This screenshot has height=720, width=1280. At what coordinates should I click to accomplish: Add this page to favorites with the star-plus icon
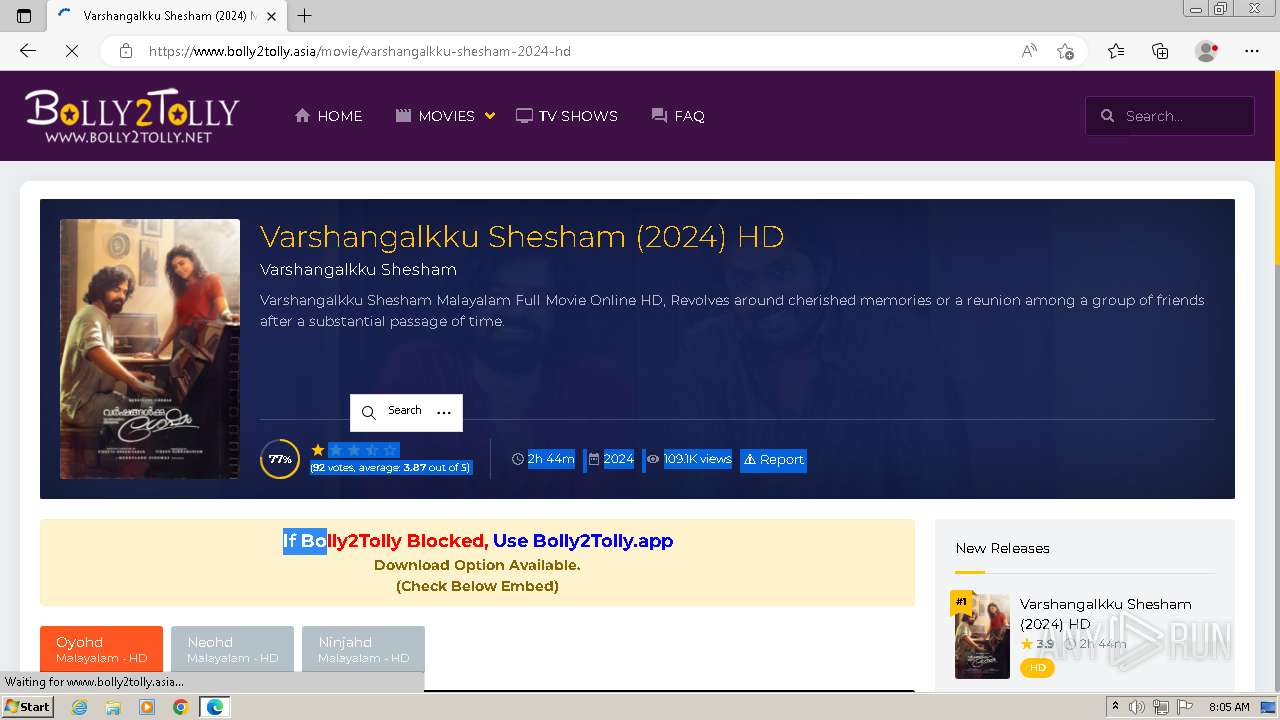click(1066, 51)
